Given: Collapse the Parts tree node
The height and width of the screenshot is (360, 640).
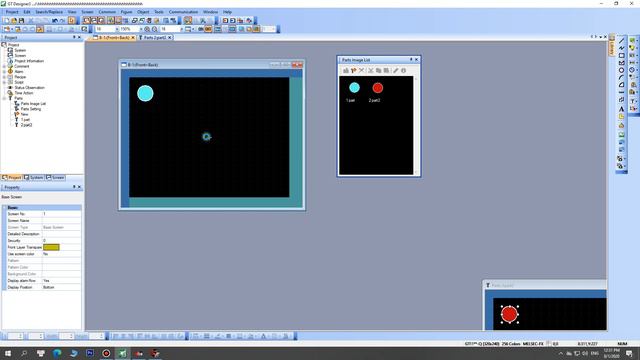Looking at the screenshot, I should pyautogui.click(x=4, y=98).
